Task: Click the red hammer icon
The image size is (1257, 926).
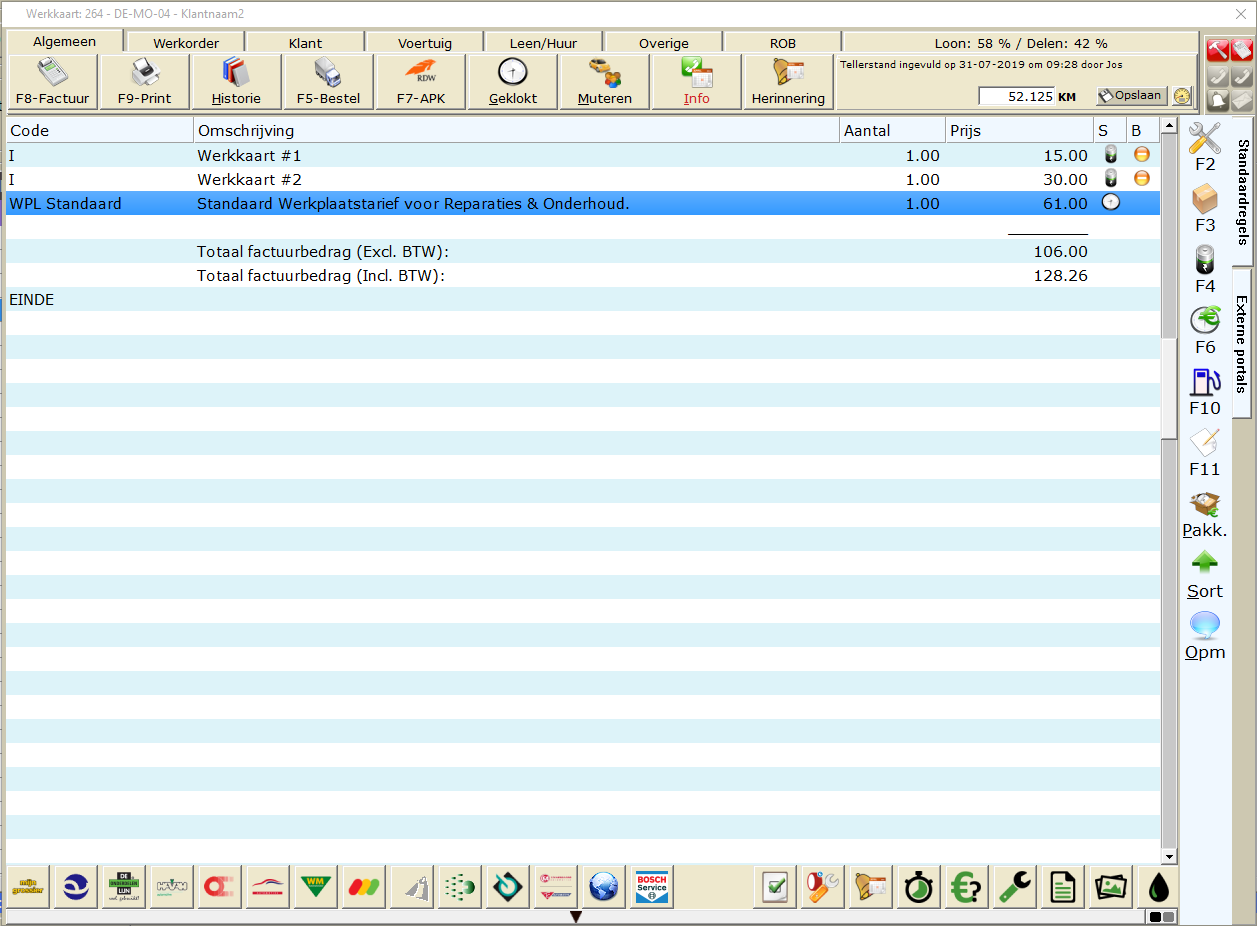Action: [1217, 51]
